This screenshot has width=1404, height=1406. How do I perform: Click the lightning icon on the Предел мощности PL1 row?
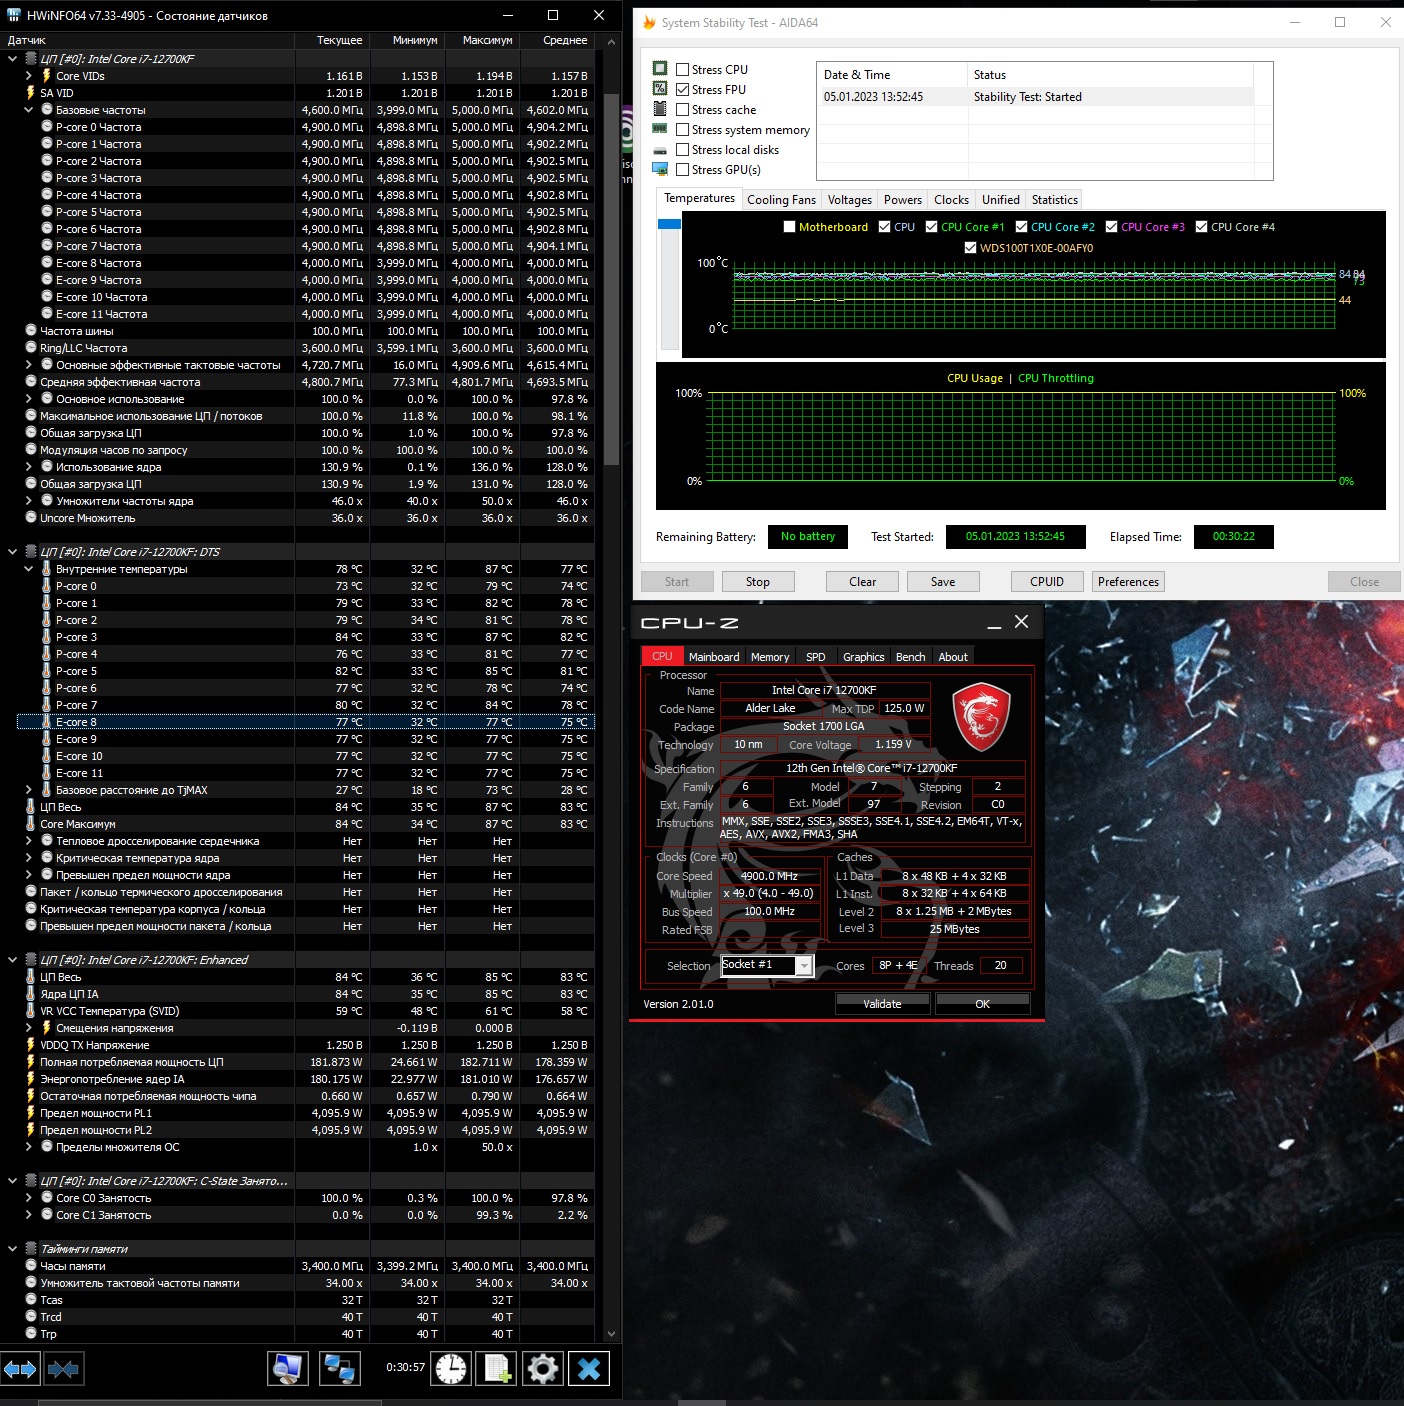(x=31, y=1113)
